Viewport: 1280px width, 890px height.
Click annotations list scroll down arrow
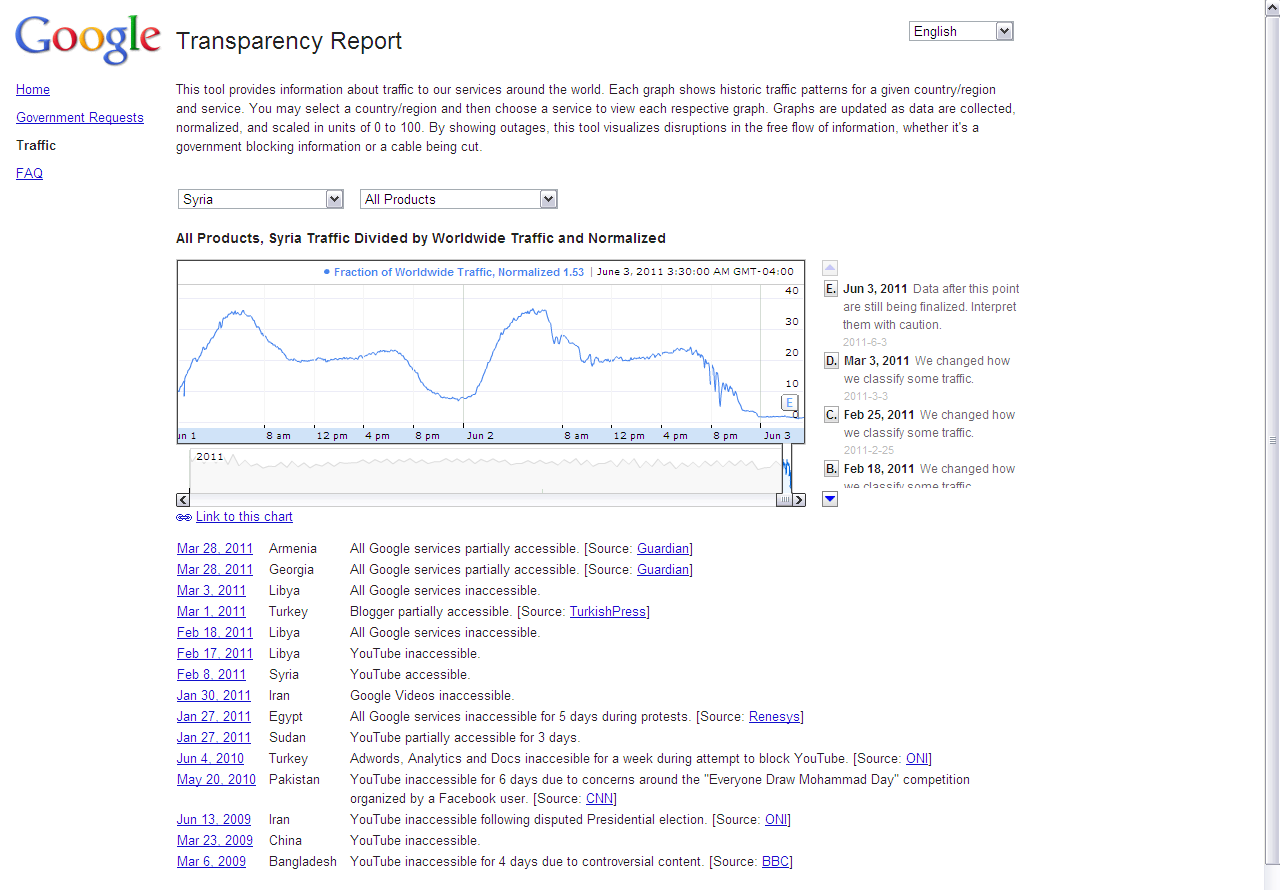click(x=830, y=499)
